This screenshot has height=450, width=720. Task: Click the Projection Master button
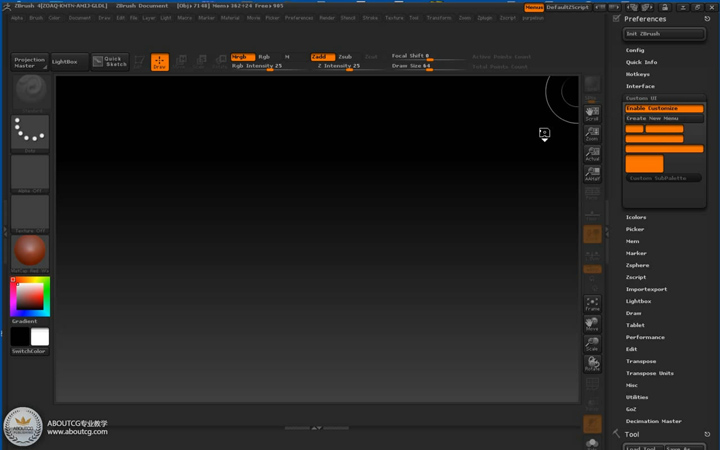29,62
